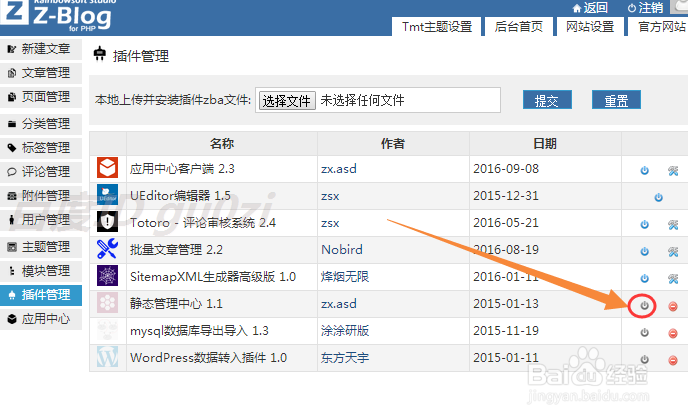Click author link Nobird
The width and height of the screenshot is (688, 420).
[x=342, y=250]
